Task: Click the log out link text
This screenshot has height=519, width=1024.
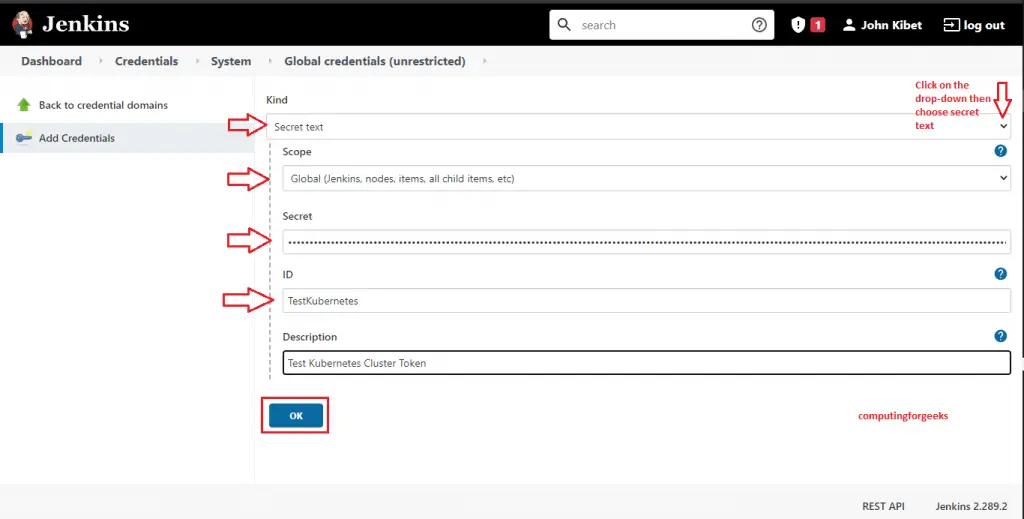Action: pos(984,25)
